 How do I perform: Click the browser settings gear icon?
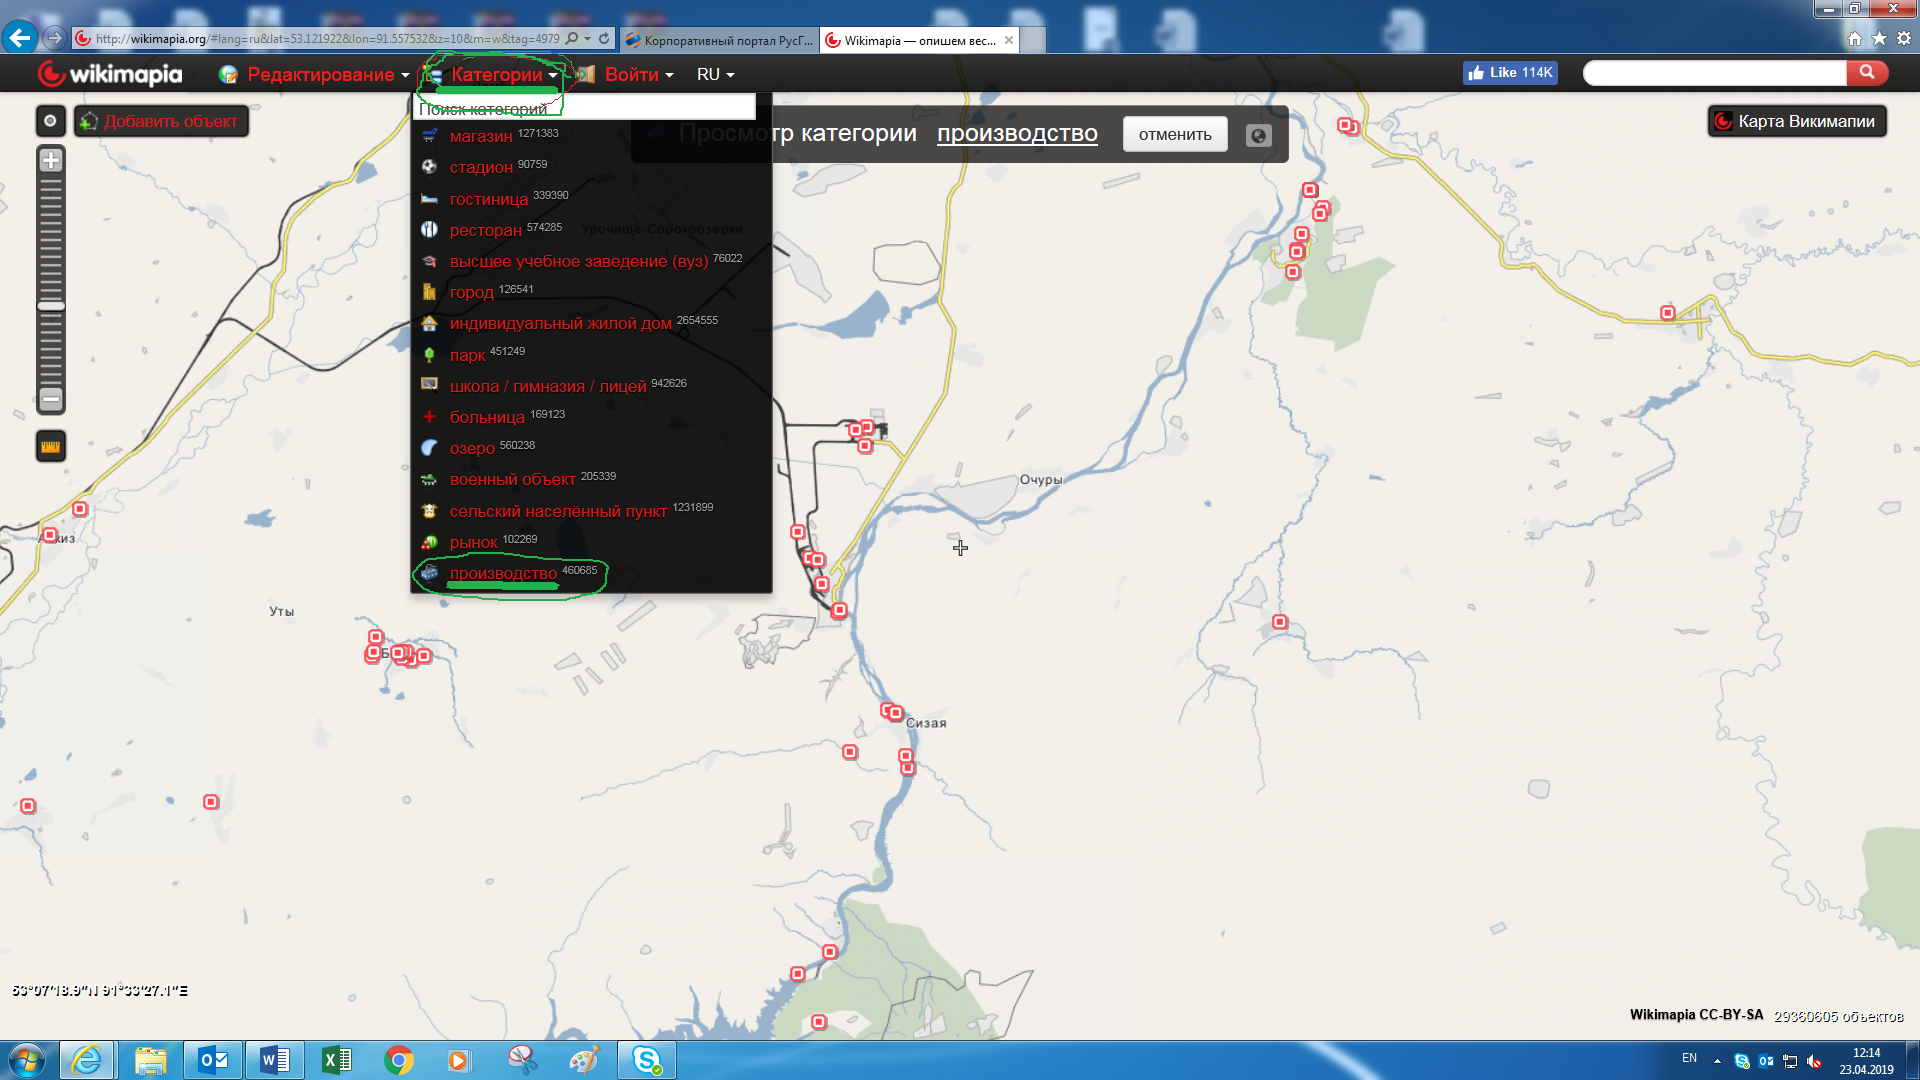1904,39
